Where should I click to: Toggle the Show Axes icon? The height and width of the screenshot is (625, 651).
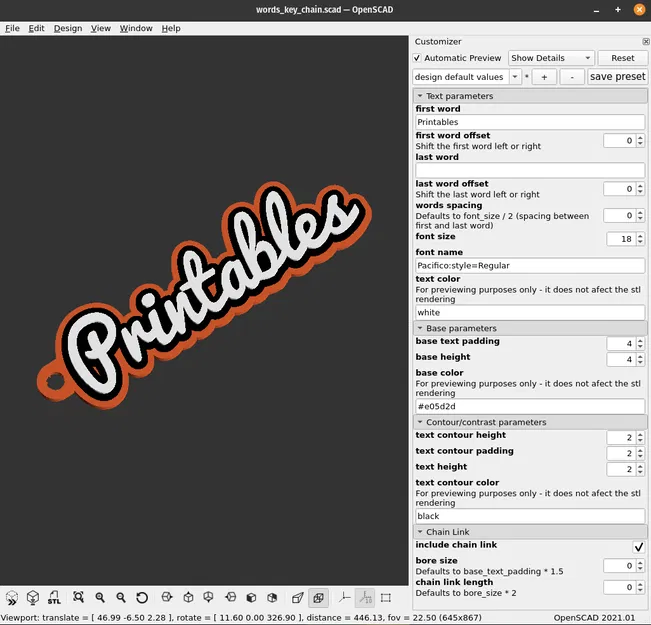(x=344, y=598)
